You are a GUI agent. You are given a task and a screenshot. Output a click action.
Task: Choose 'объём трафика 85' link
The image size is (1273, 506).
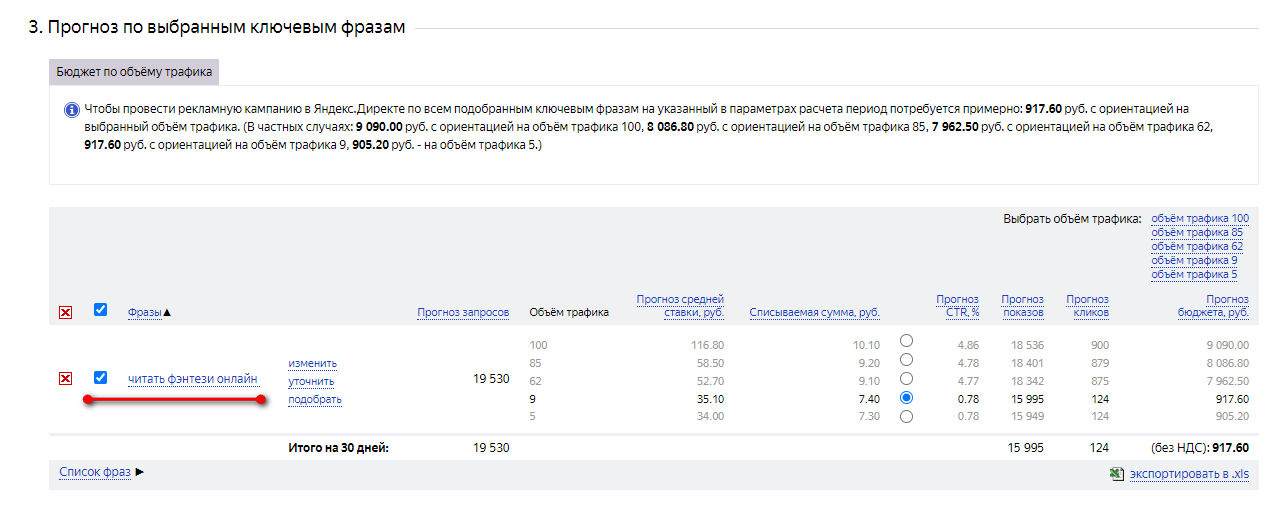tap(1197, 232)
